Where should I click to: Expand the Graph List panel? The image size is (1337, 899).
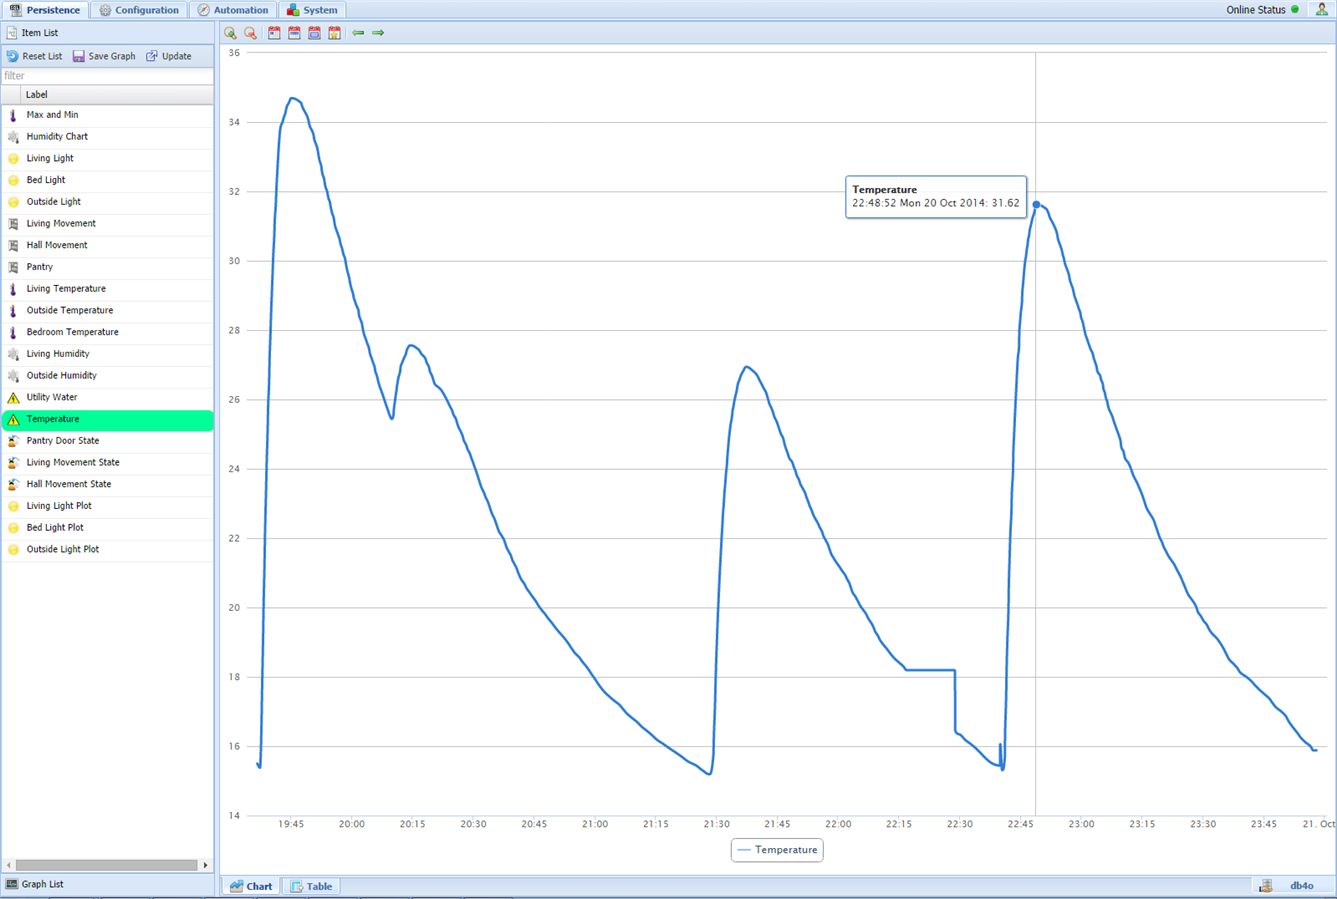tap(42, 884)
